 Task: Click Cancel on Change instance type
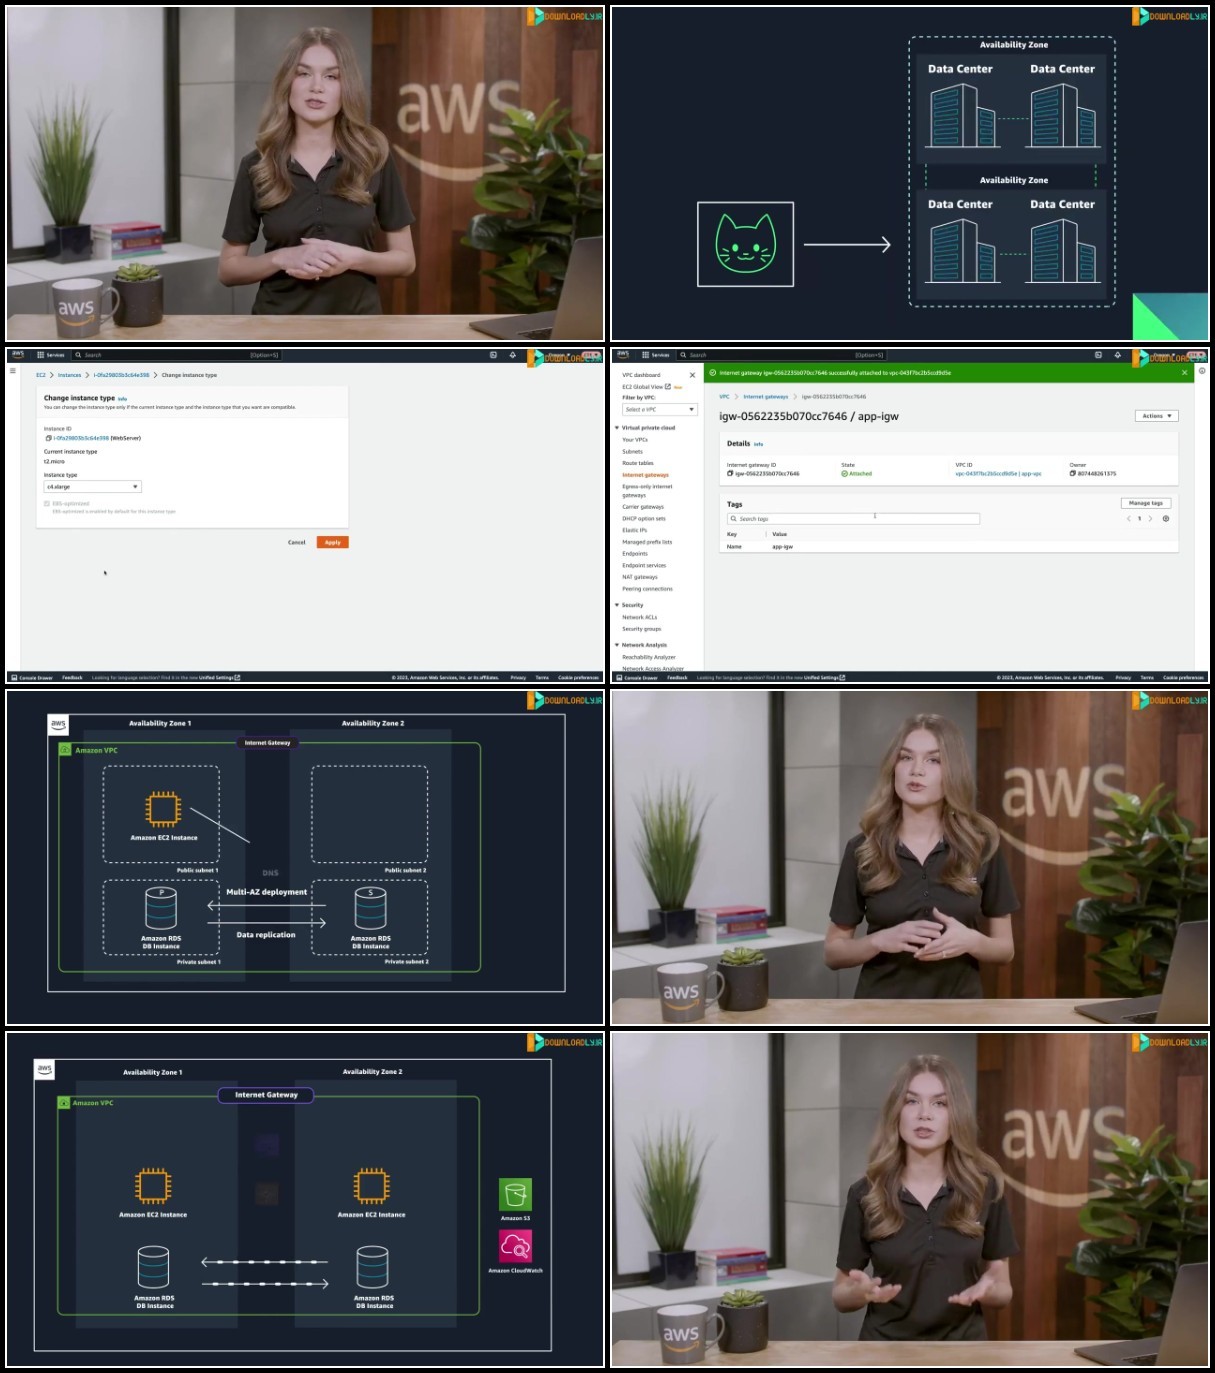[x=297, y=542]
